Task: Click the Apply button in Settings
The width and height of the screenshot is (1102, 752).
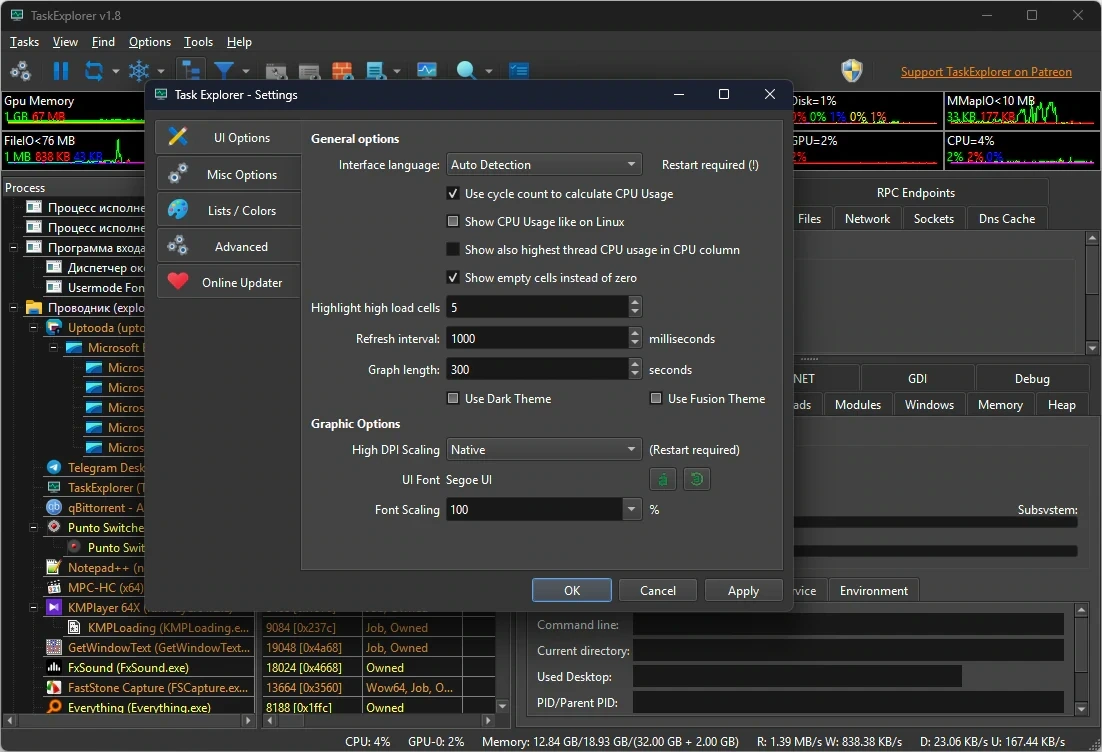Action: pyautogui.click(x=744, y=590)
